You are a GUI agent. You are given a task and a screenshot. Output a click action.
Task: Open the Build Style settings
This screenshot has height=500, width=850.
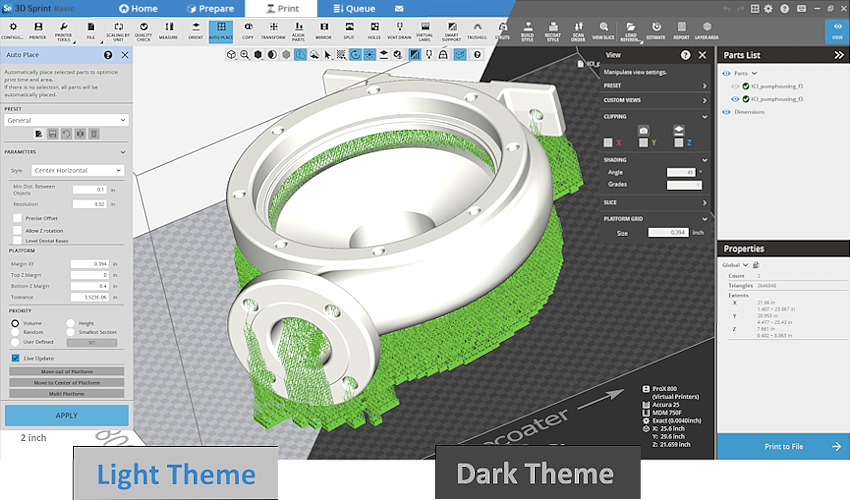(527, 32)
